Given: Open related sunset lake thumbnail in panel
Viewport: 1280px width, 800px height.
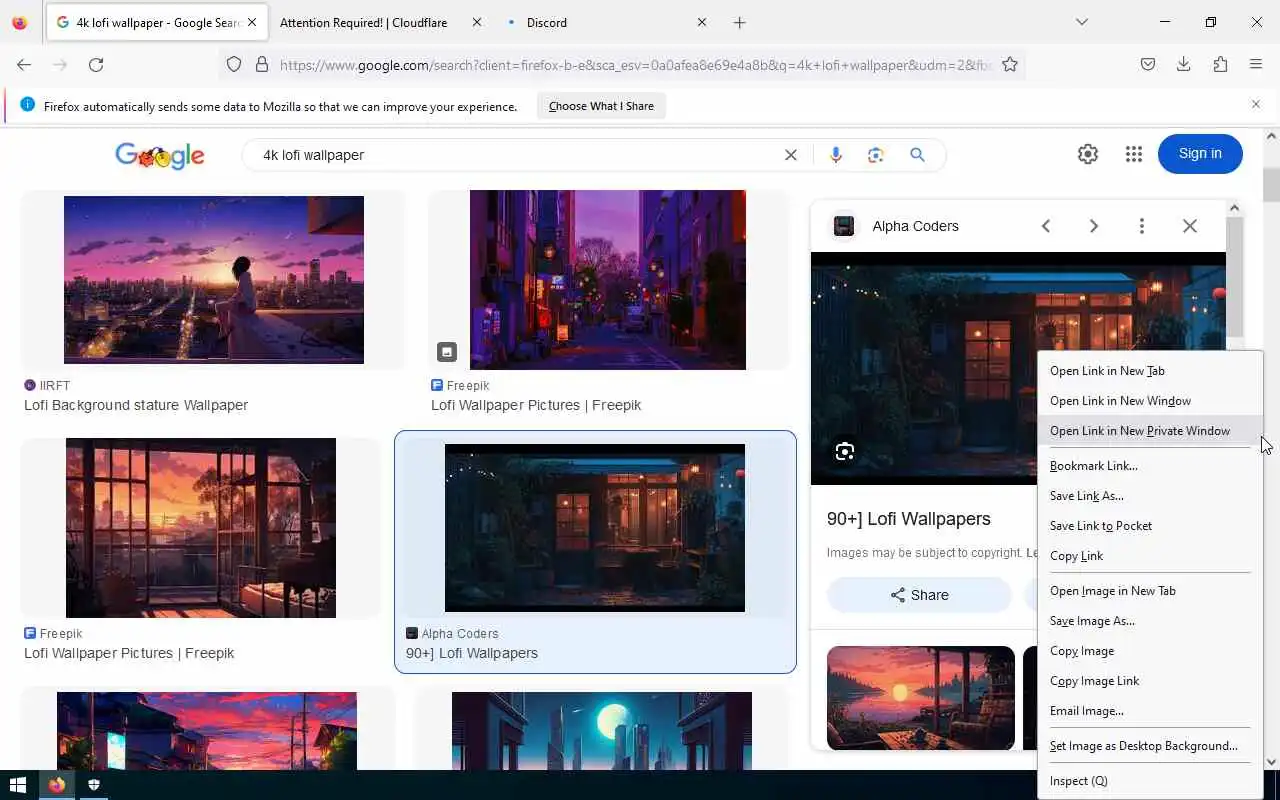Looking at the screenshot, I should coord(921,698).
